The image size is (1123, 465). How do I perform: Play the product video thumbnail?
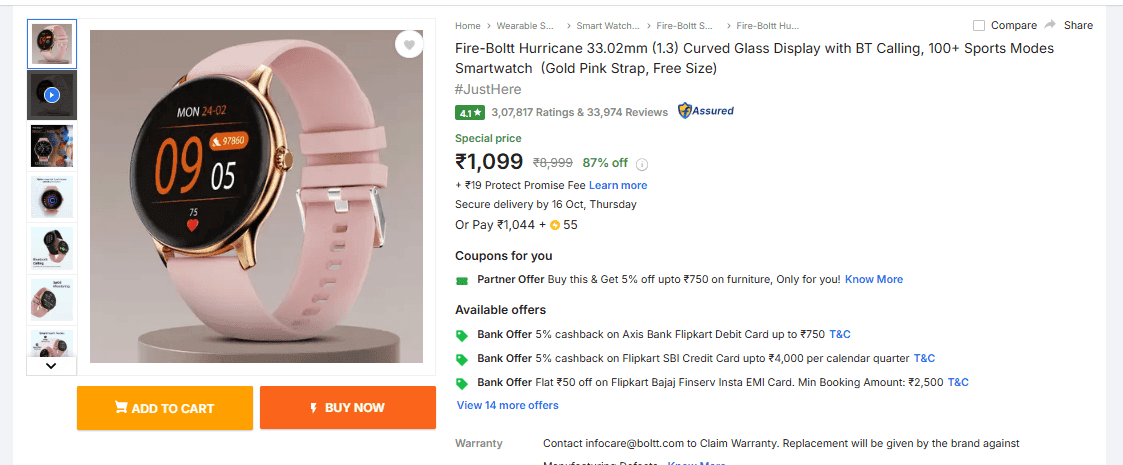(52, 95)
